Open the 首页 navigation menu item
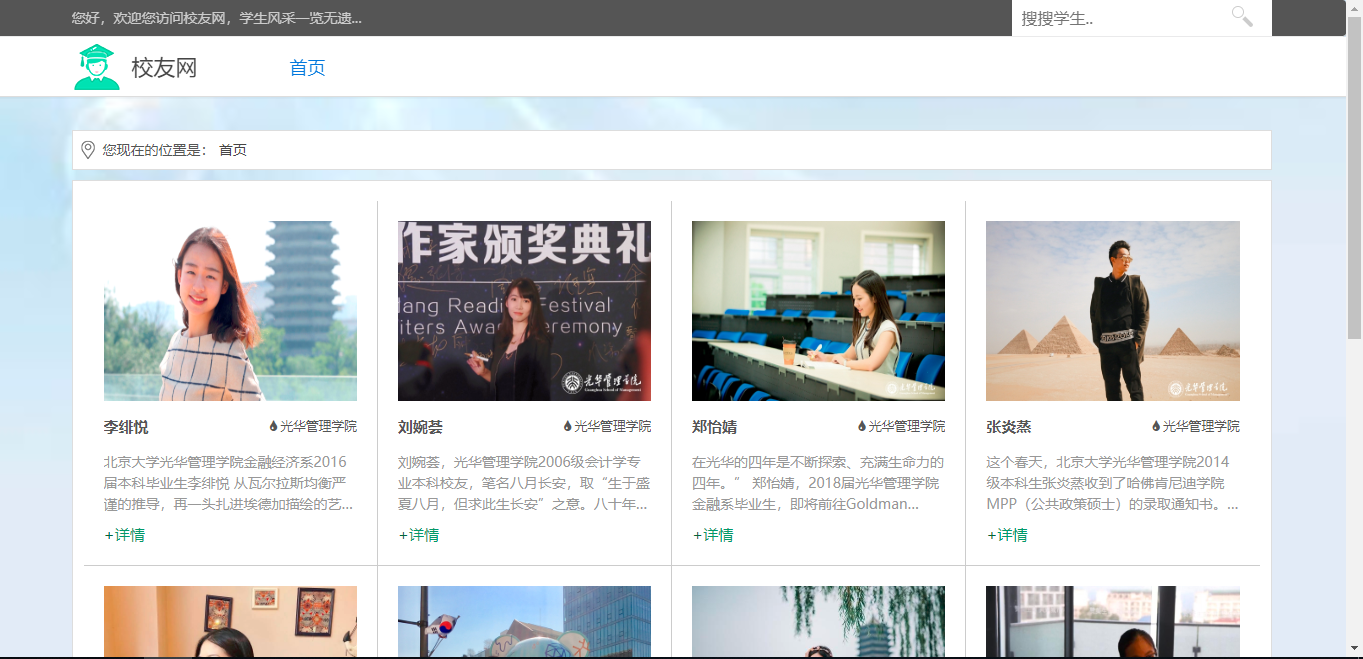Image resolution: width=1363 pixels, height=659 pixels. pos(307,68)
